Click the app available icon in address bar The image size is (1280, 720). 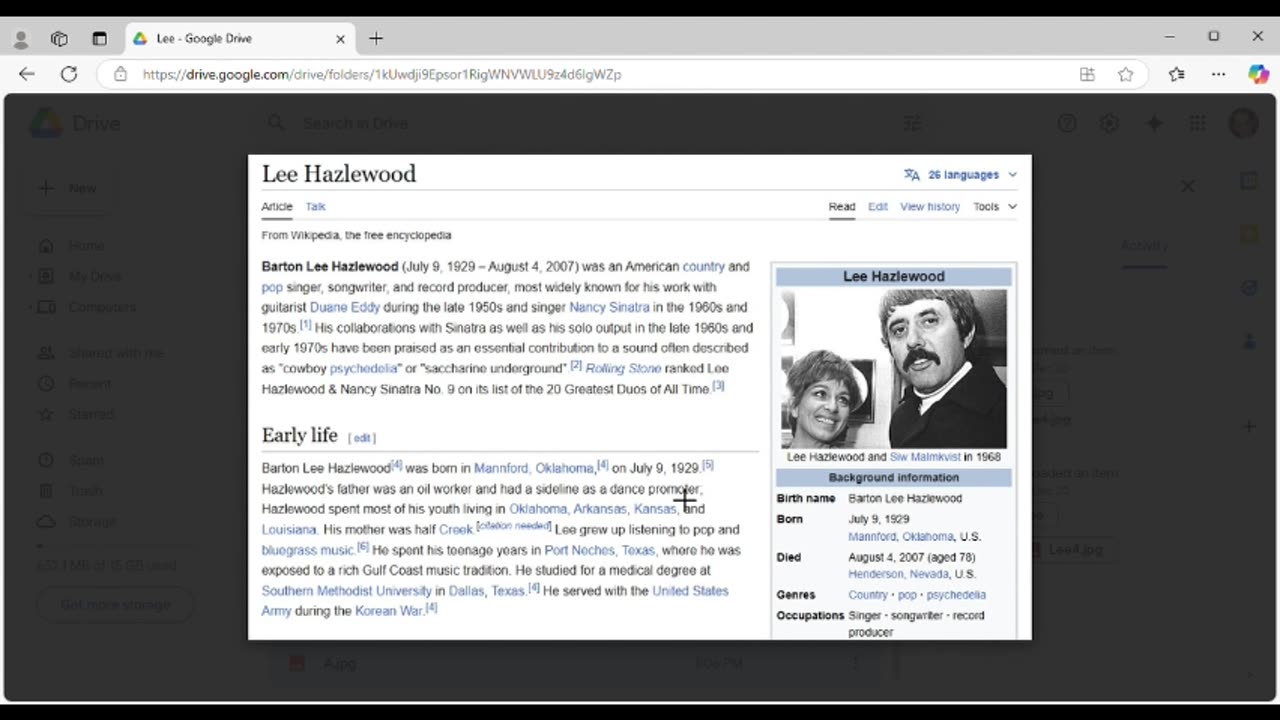pos(1087,74)
